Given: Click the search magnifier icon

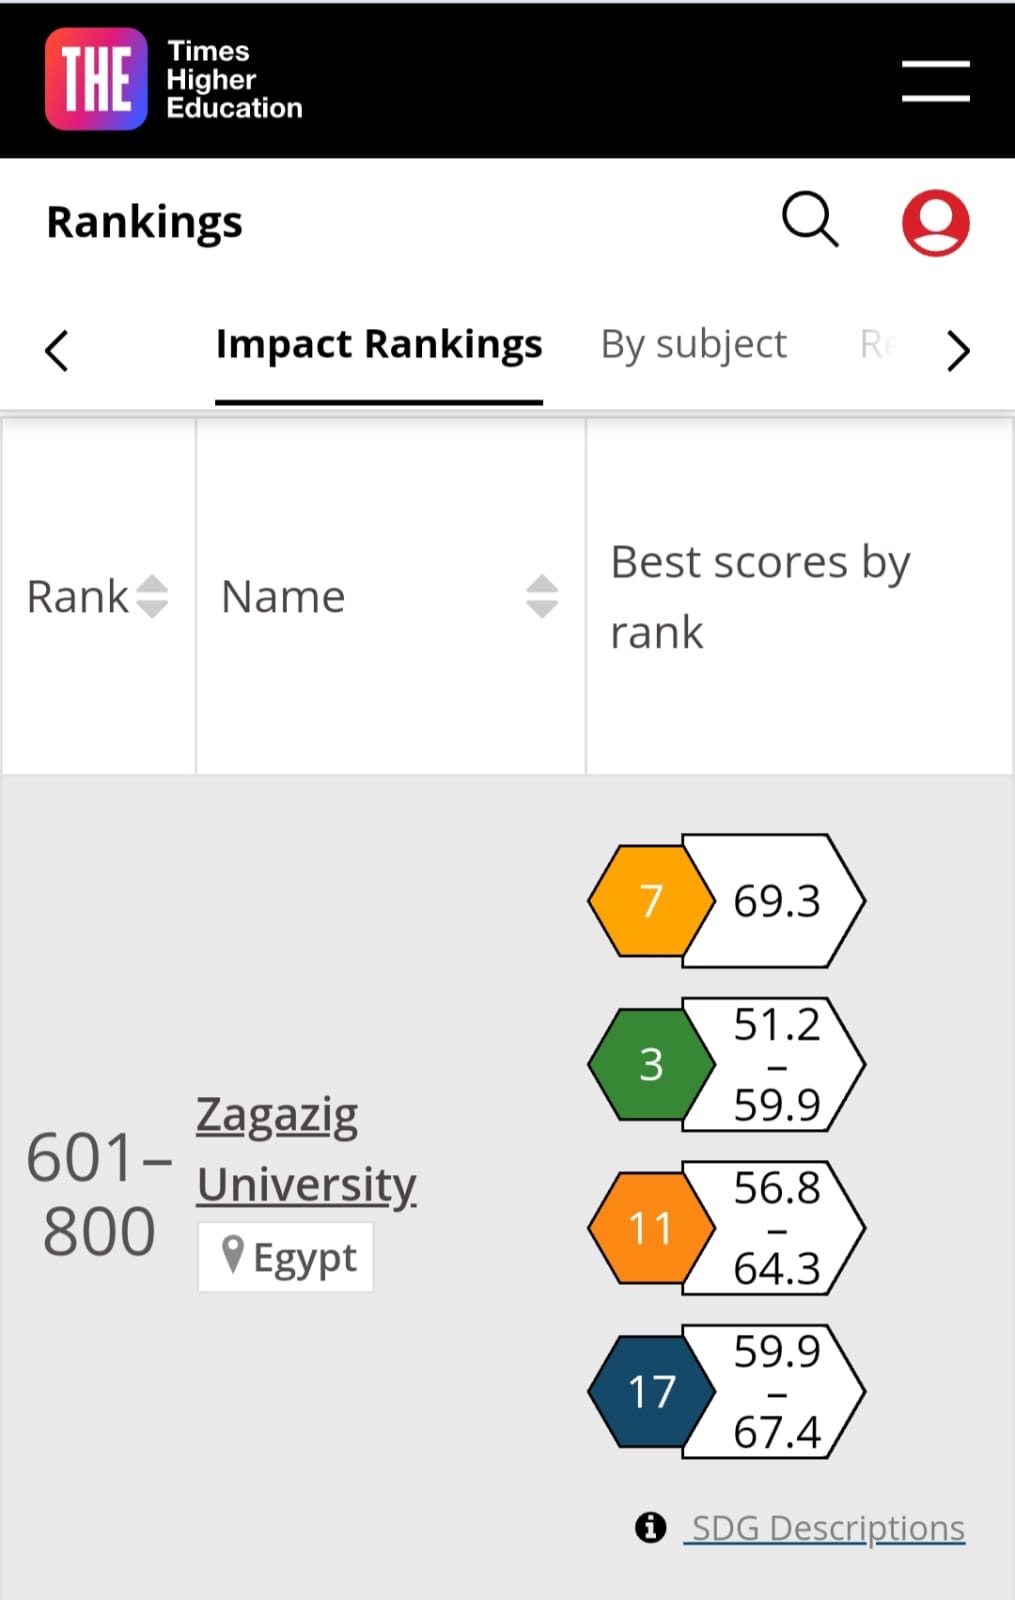Looking at the screenshot, I should [809, 219].
